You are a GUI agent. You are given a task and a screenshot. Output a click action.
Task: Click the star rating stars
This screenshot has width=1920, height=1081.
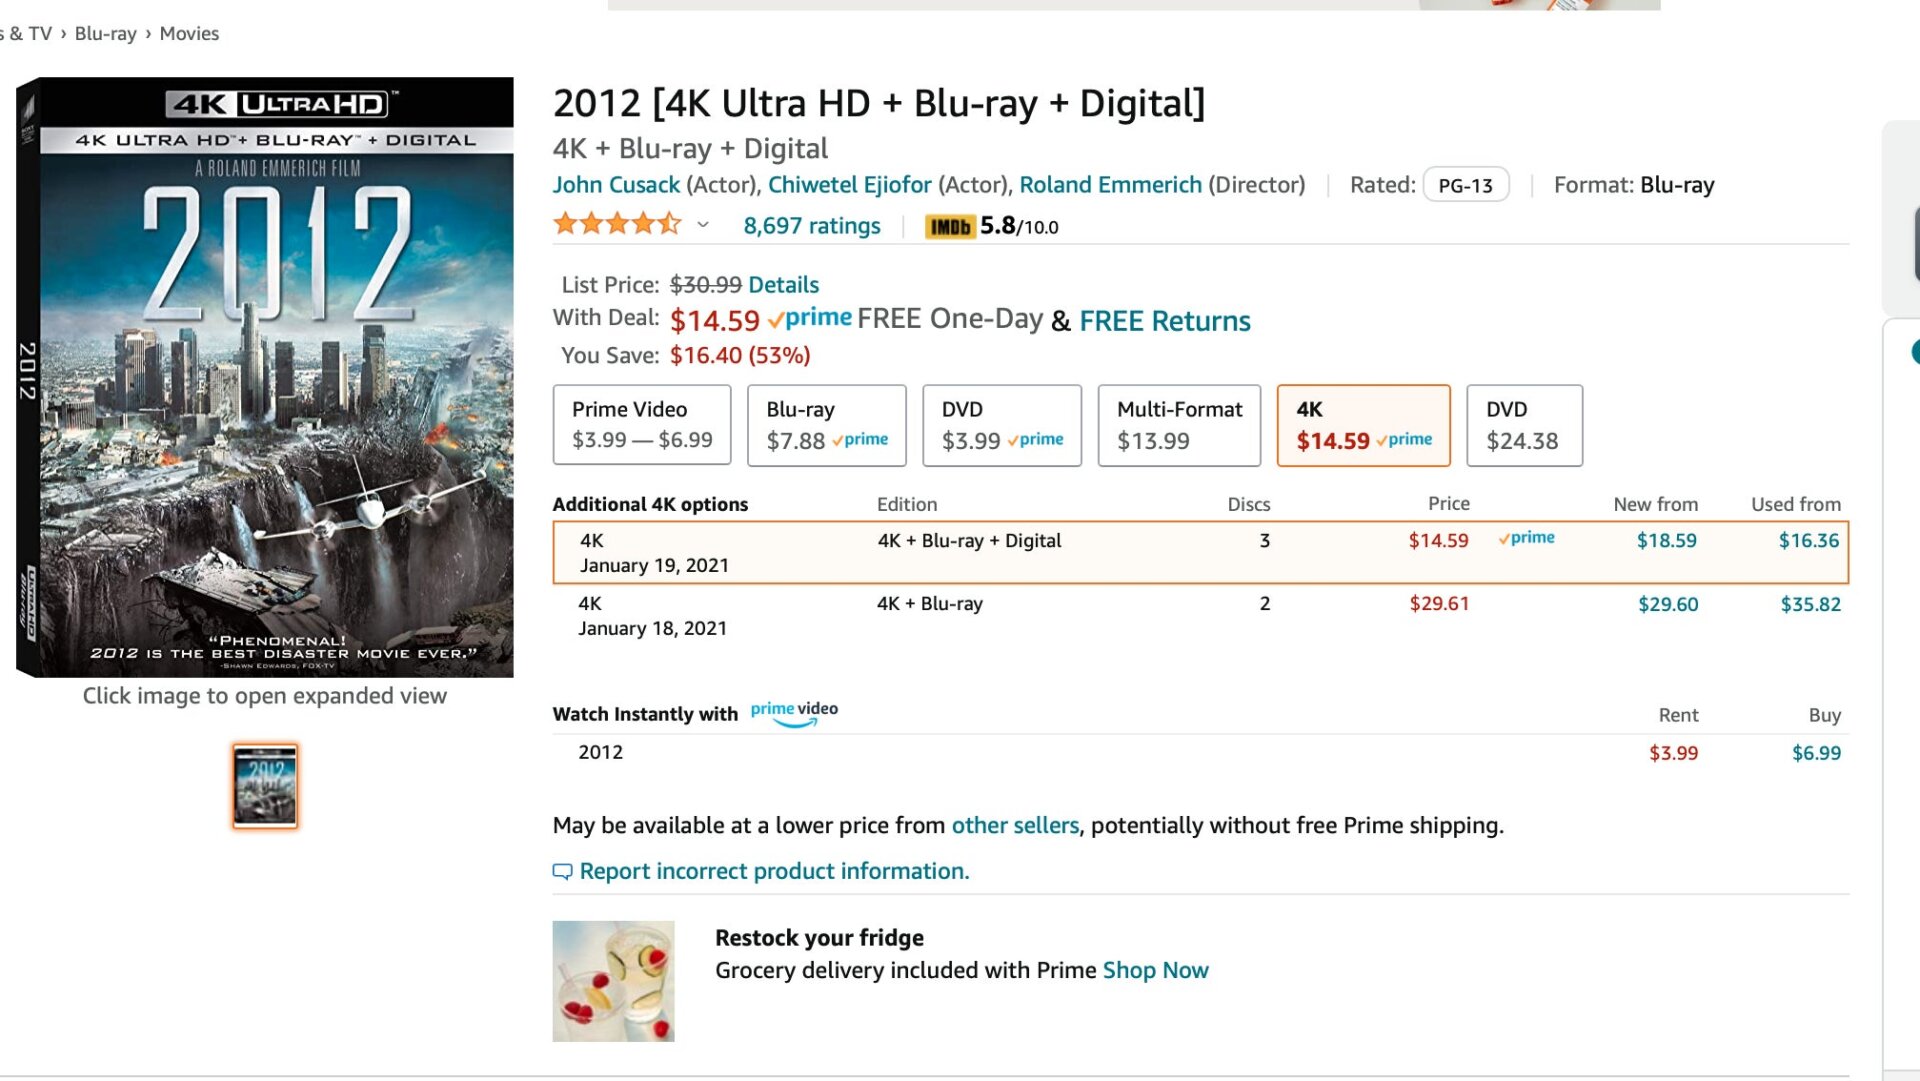pos(617,224)
